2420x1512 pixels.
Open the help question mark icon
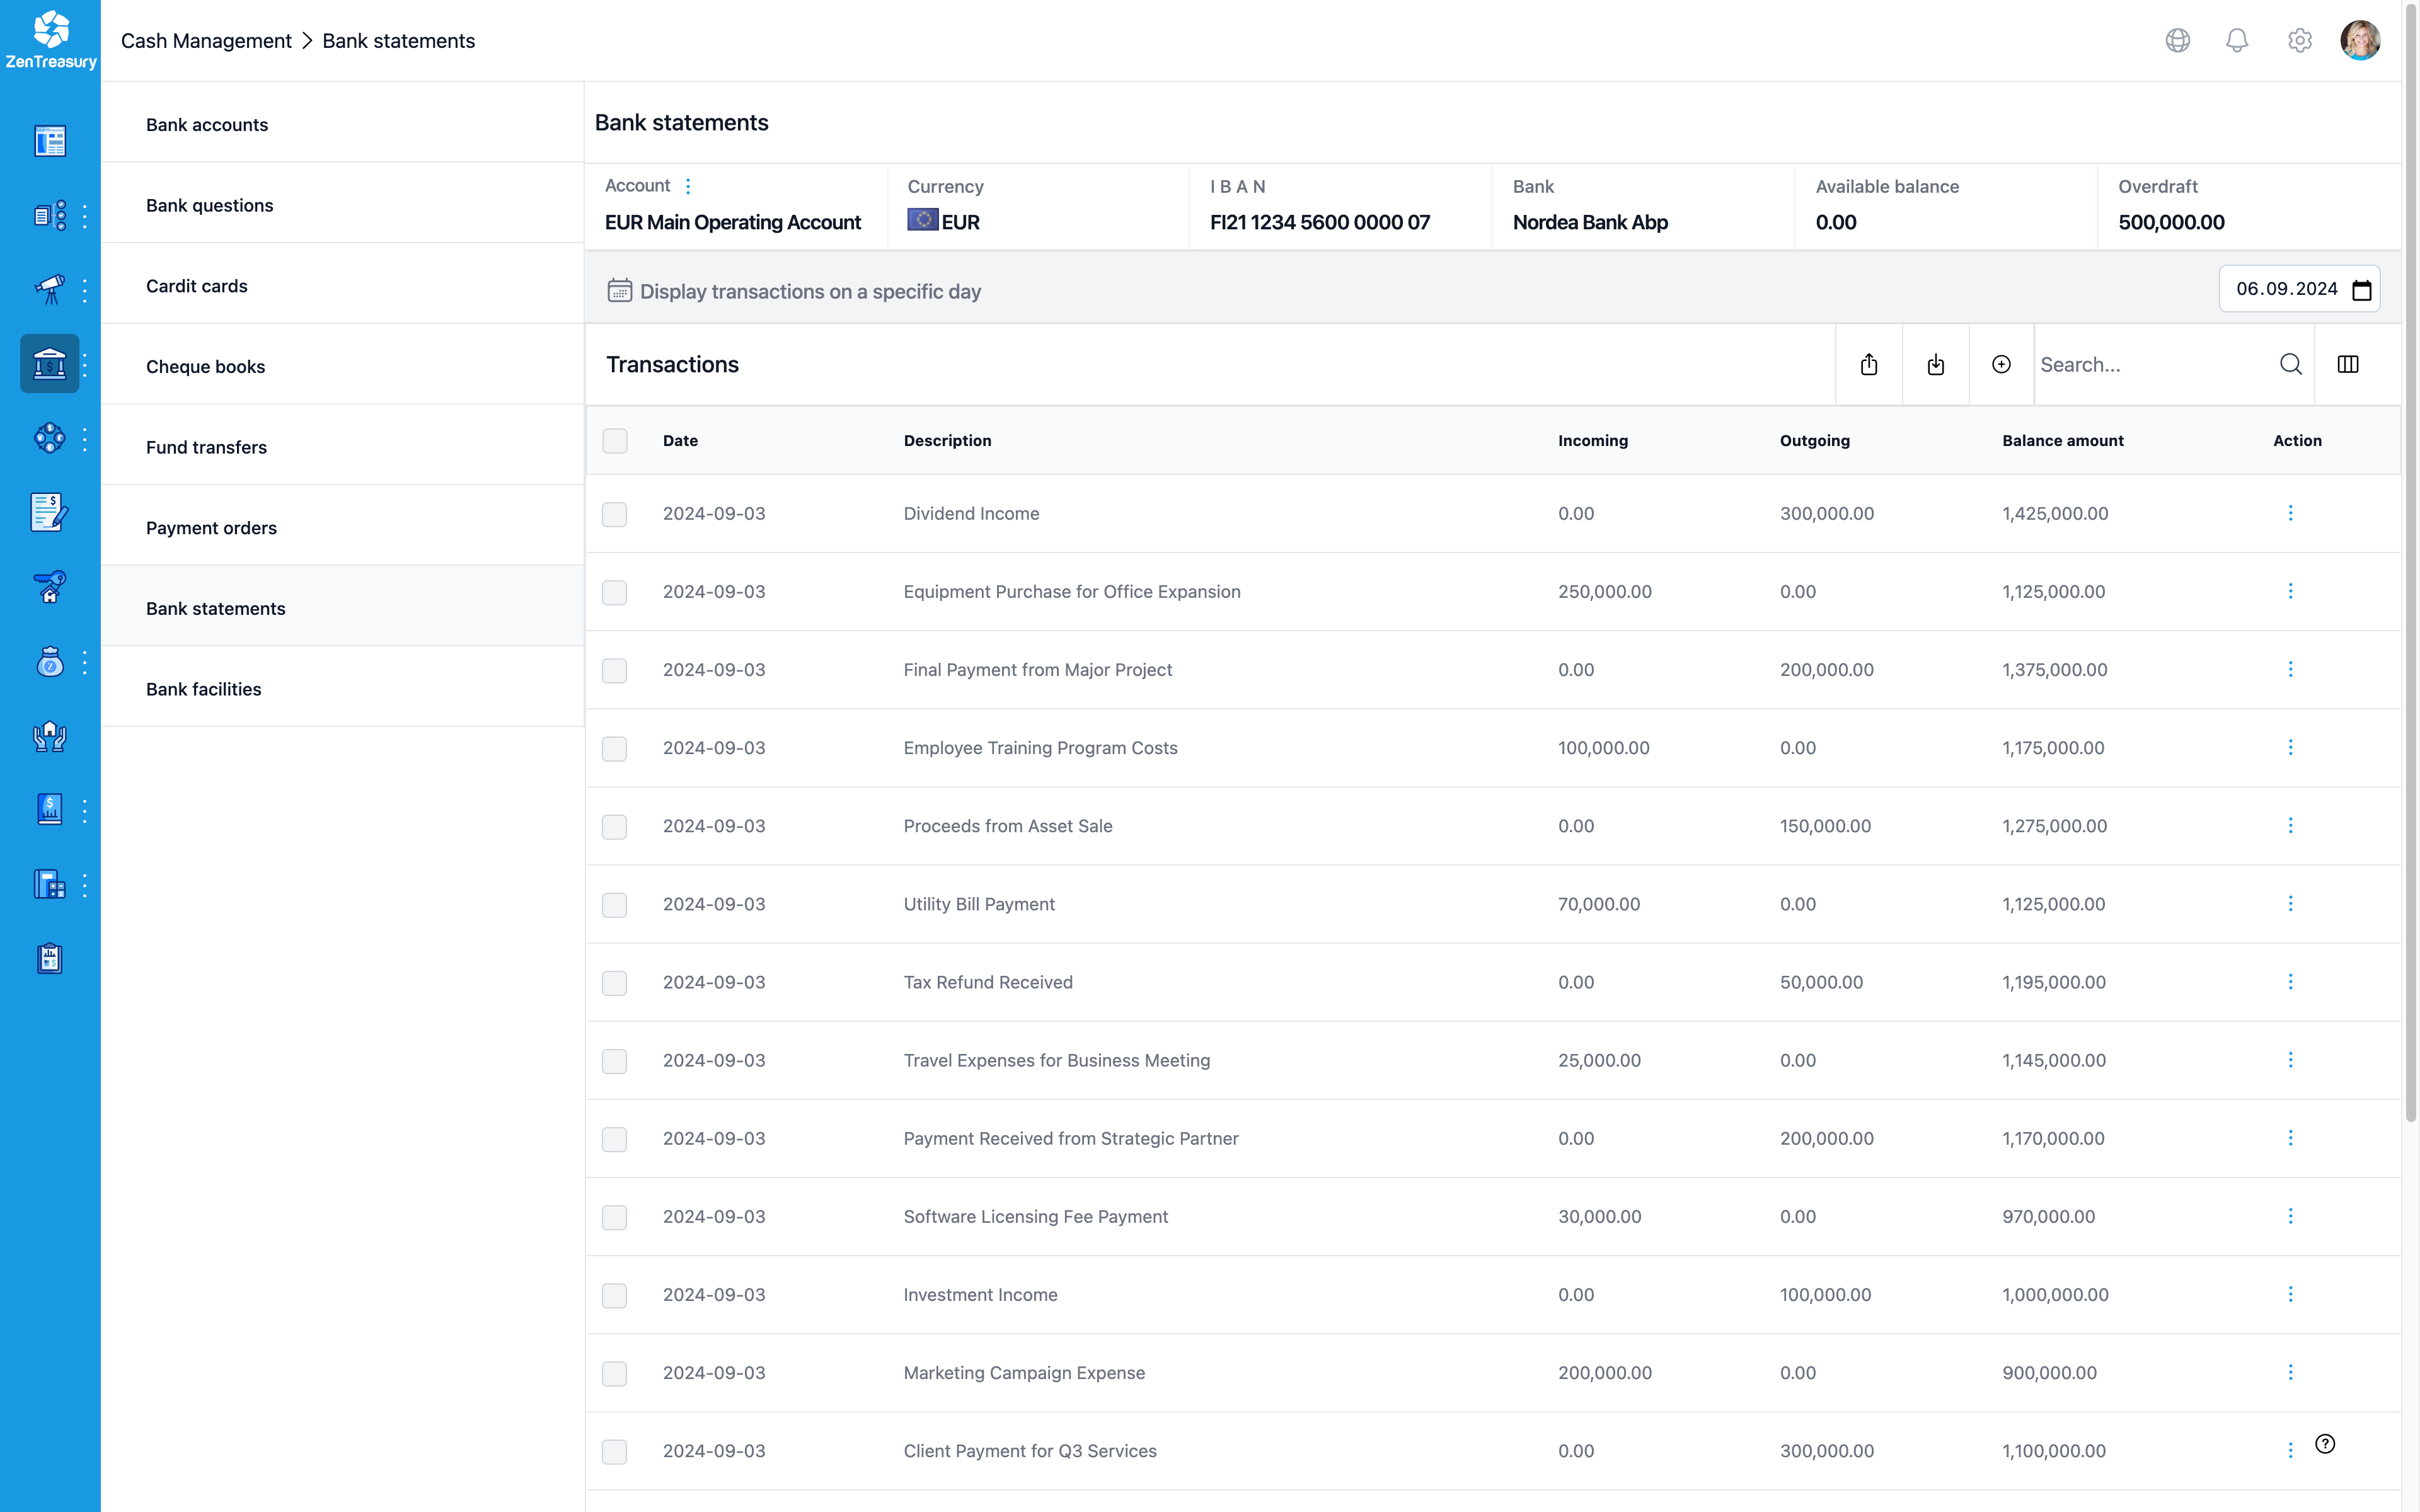point(2324,1443)
